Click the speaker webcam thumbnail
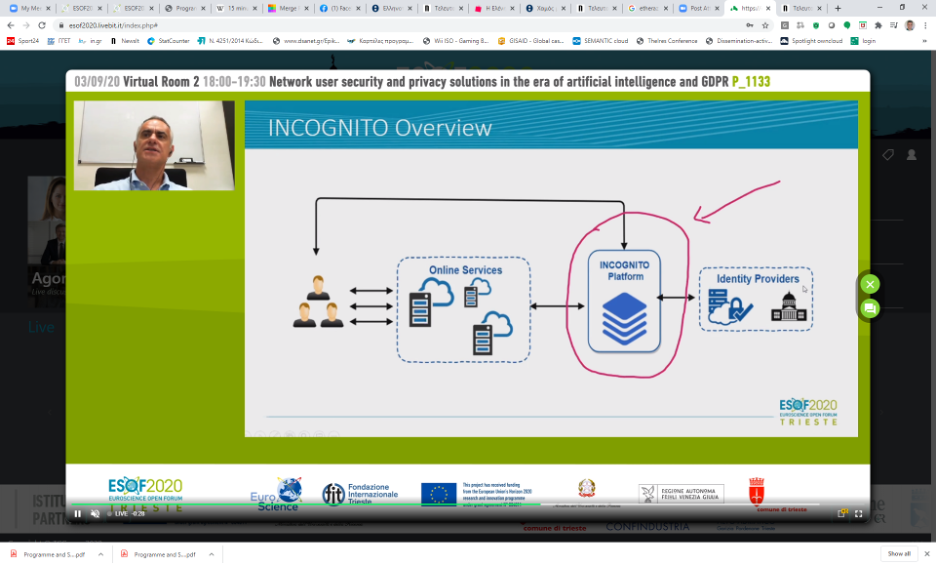 pos(154,145)
